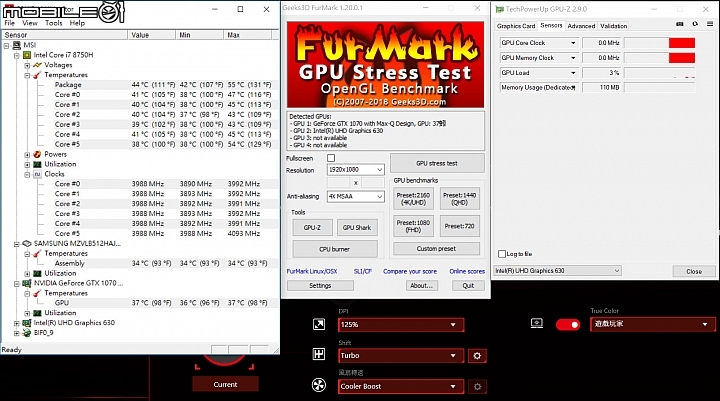Collapse the Clocks node
The width and height of the screenshot is (720, 401).
27,175
